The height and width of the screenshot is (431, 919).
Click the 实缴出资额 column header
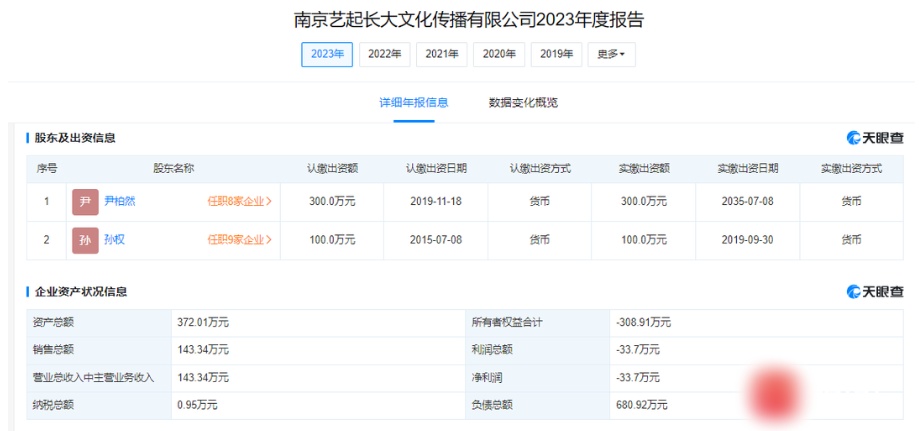tap(644, 169)
